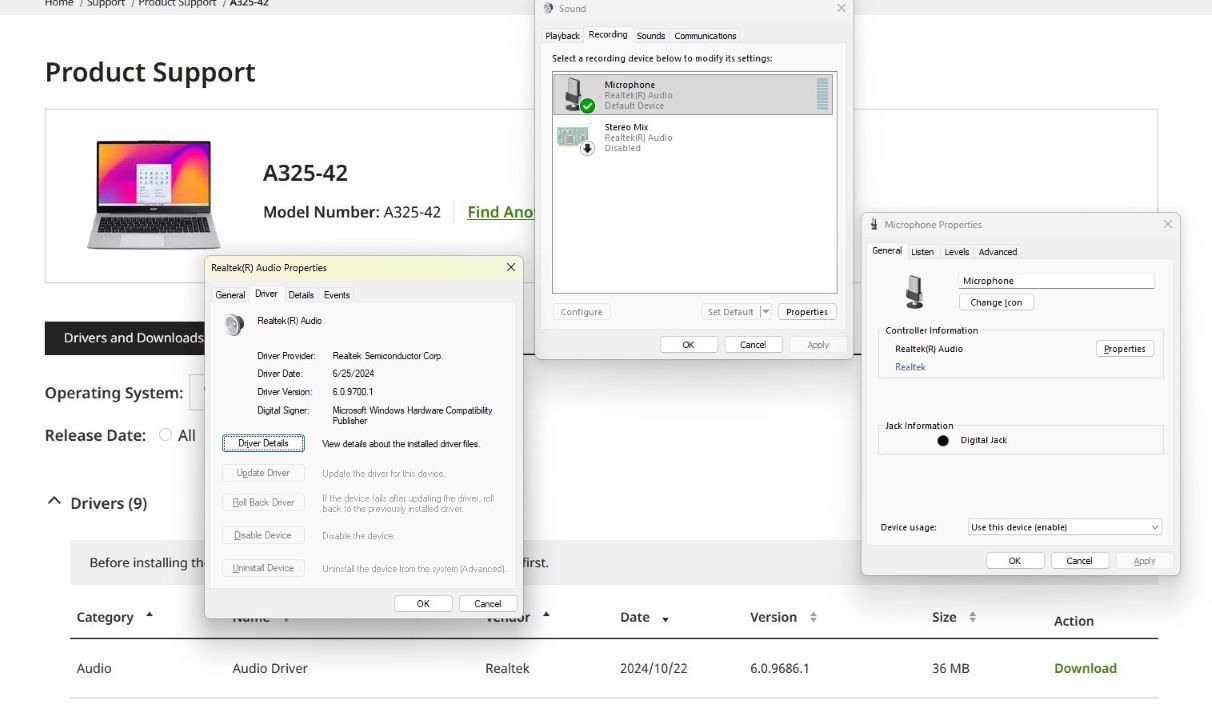
Task: Click the Roll Back Driver button
Action: coord(263,502)
